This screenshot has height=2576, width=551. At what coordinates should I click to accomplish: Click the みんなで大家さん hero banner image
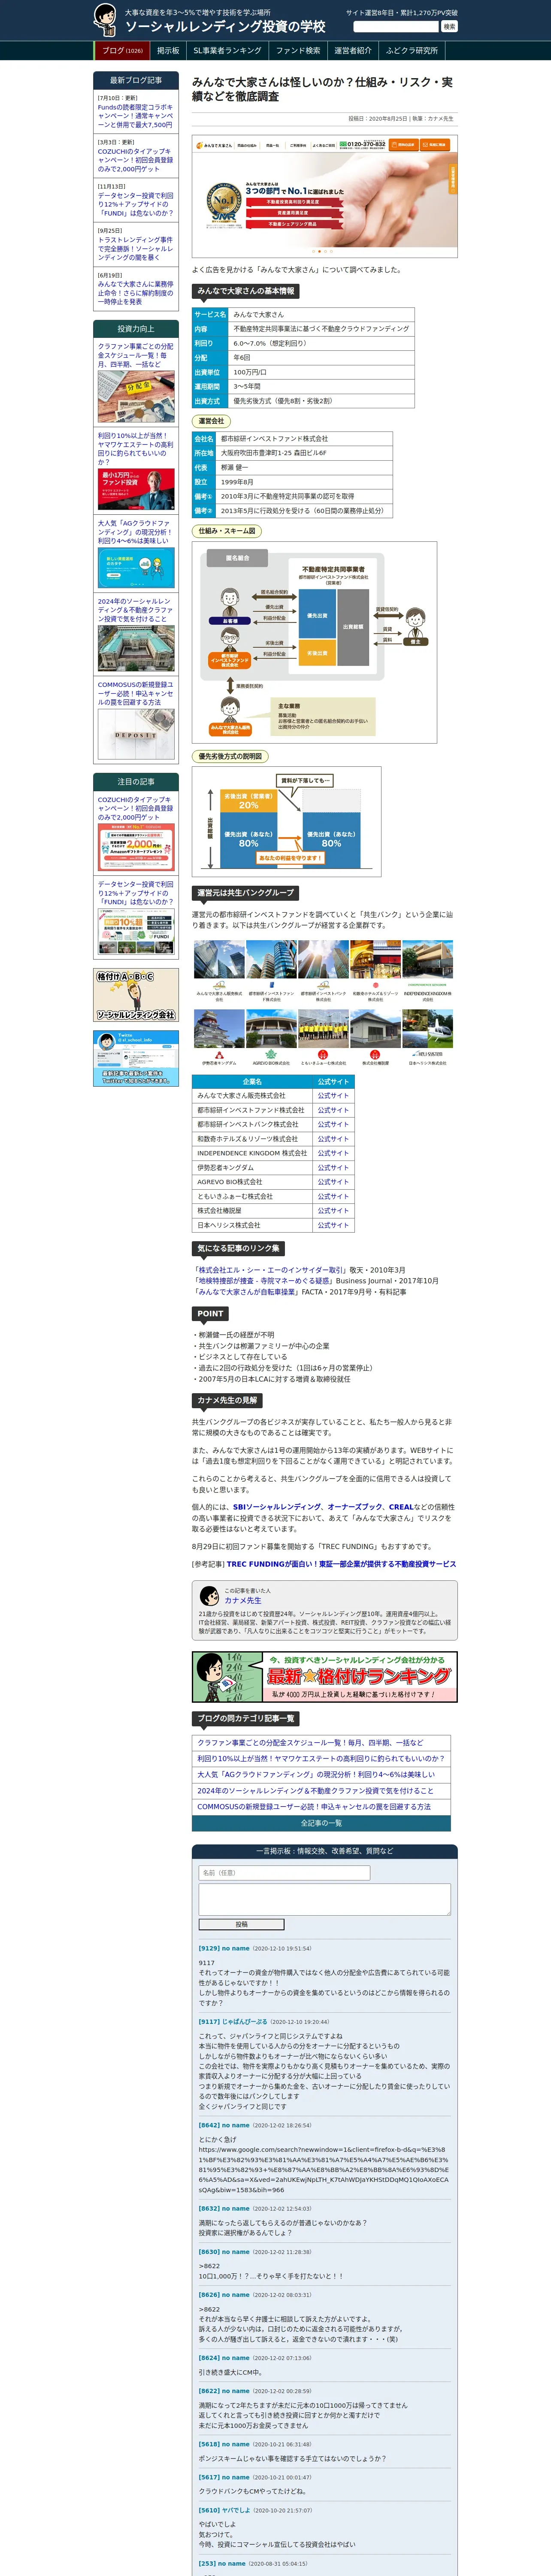[x=325, y=196]
